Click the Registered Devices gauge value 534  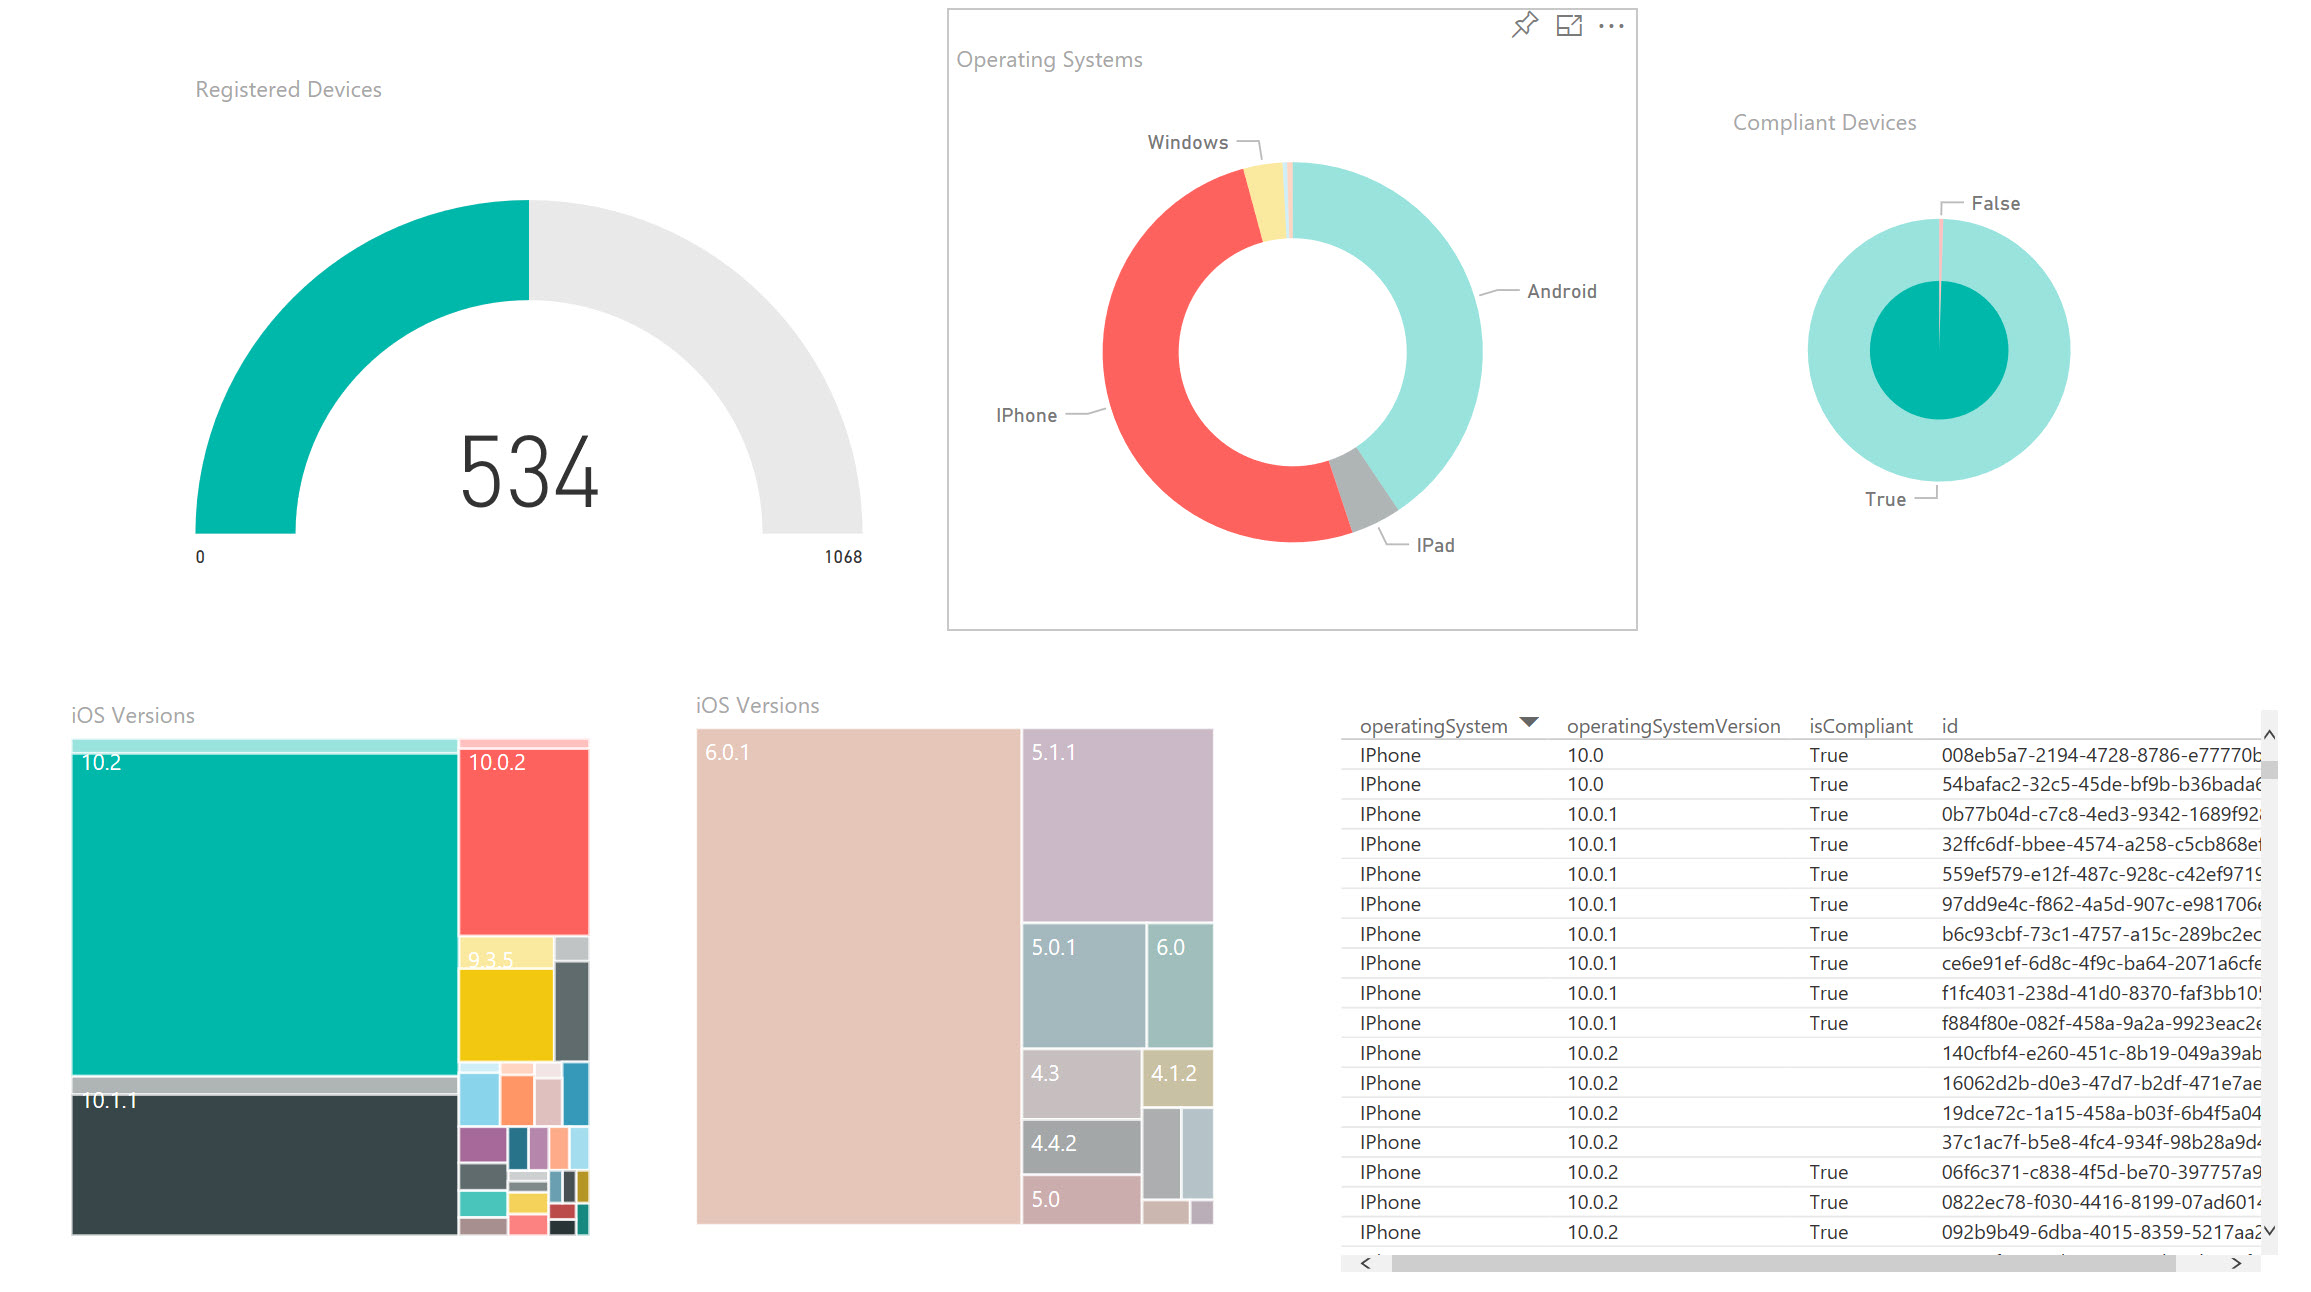(529, 472)
